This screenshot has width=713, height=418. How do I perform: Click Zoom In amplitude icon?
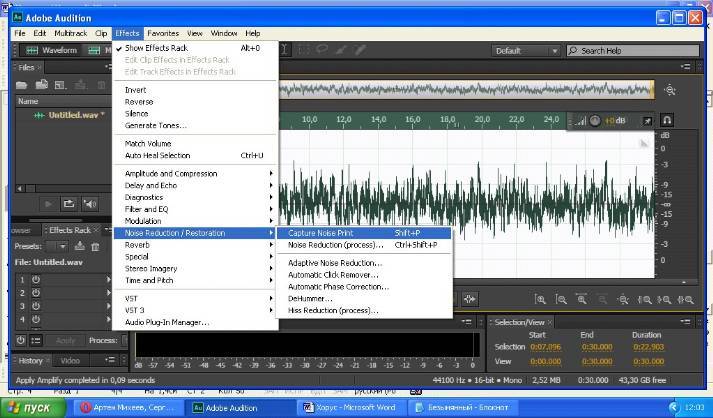coord(540,299)
